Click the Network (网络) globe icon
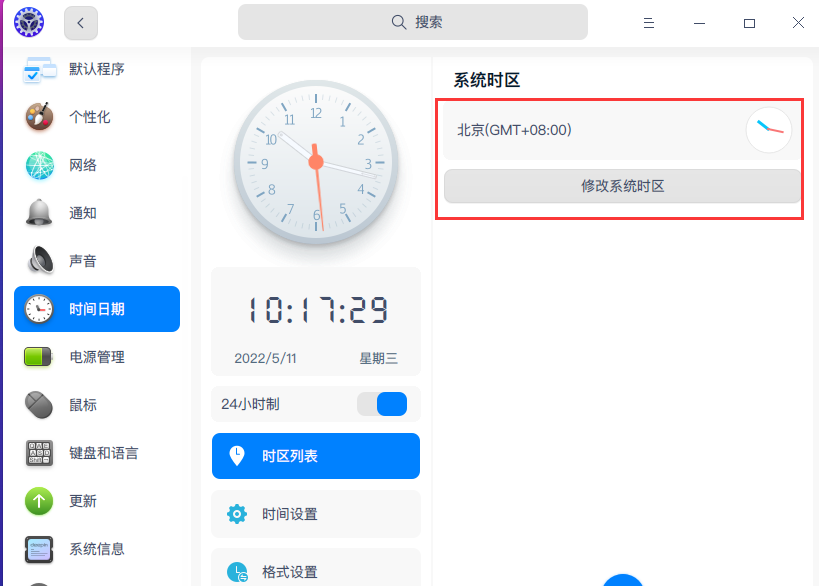819x586 pixels. (x=40, y=165)
